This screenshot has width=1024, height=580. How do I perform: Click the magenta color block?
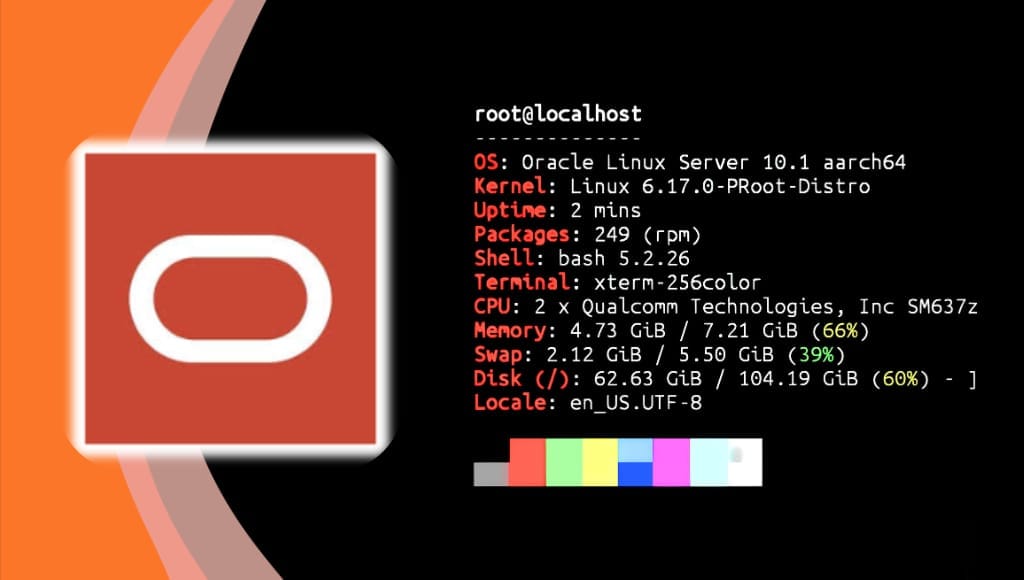[671, 462]
